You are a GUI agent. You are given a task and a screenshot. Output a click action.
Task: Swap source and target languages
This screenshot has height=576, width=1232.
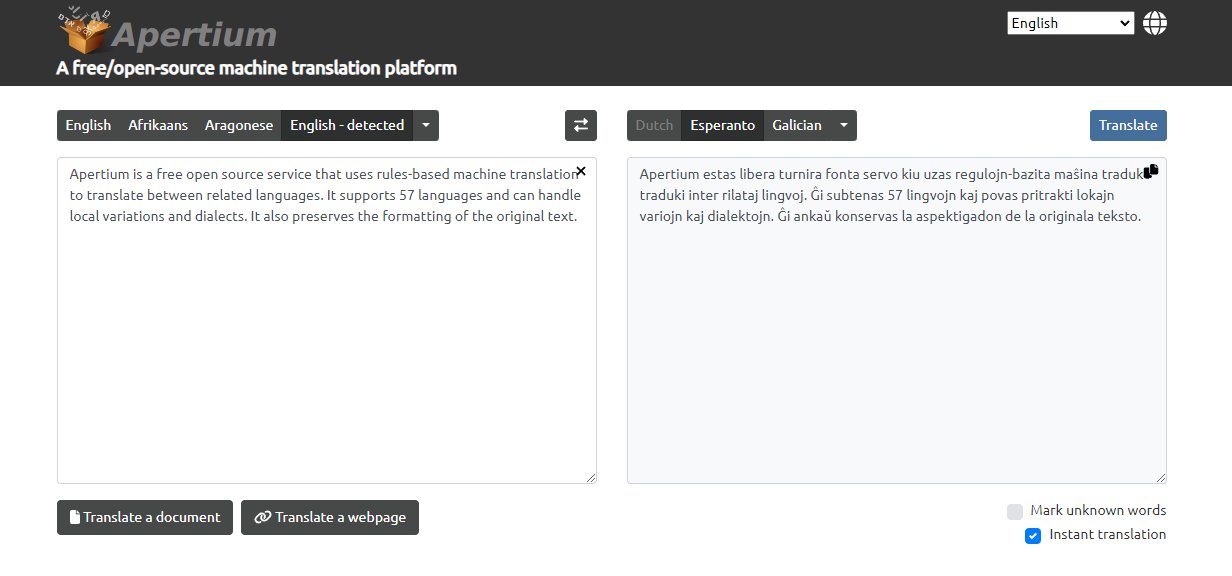tap(581, 125)
